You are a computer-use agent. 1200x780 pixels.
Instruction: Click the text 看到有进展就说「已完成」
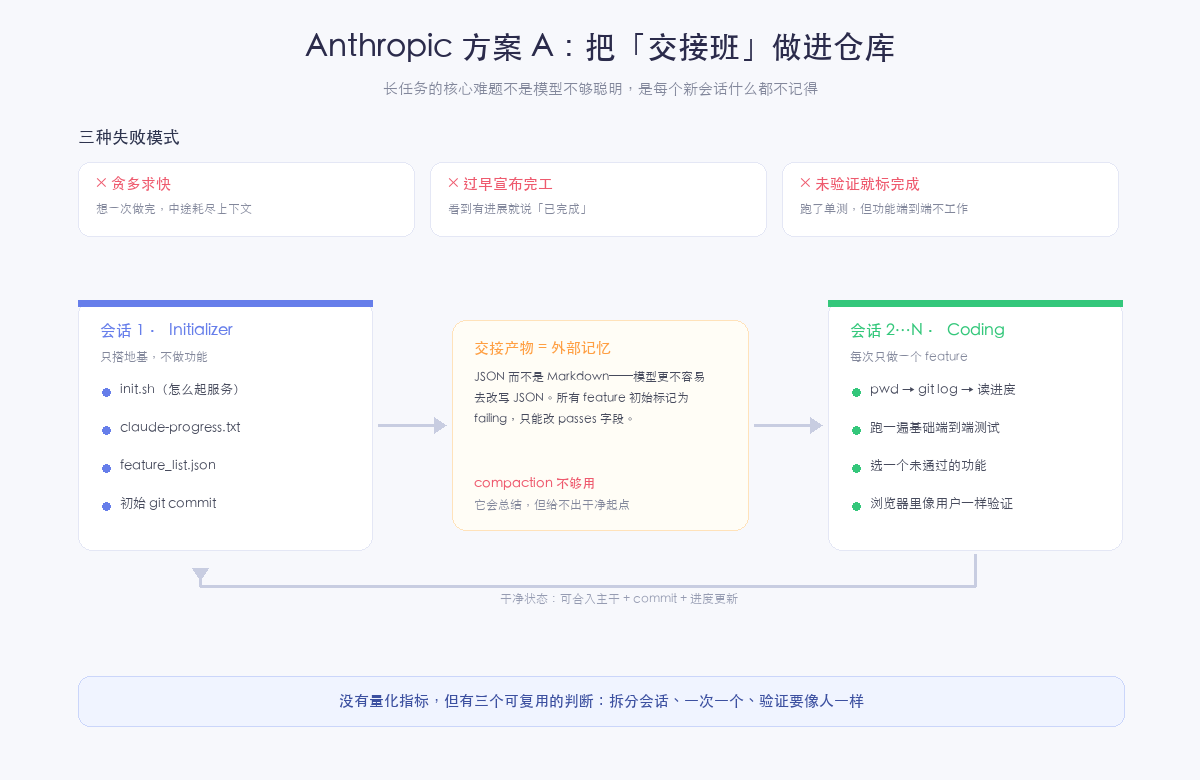tap(518, 209)
